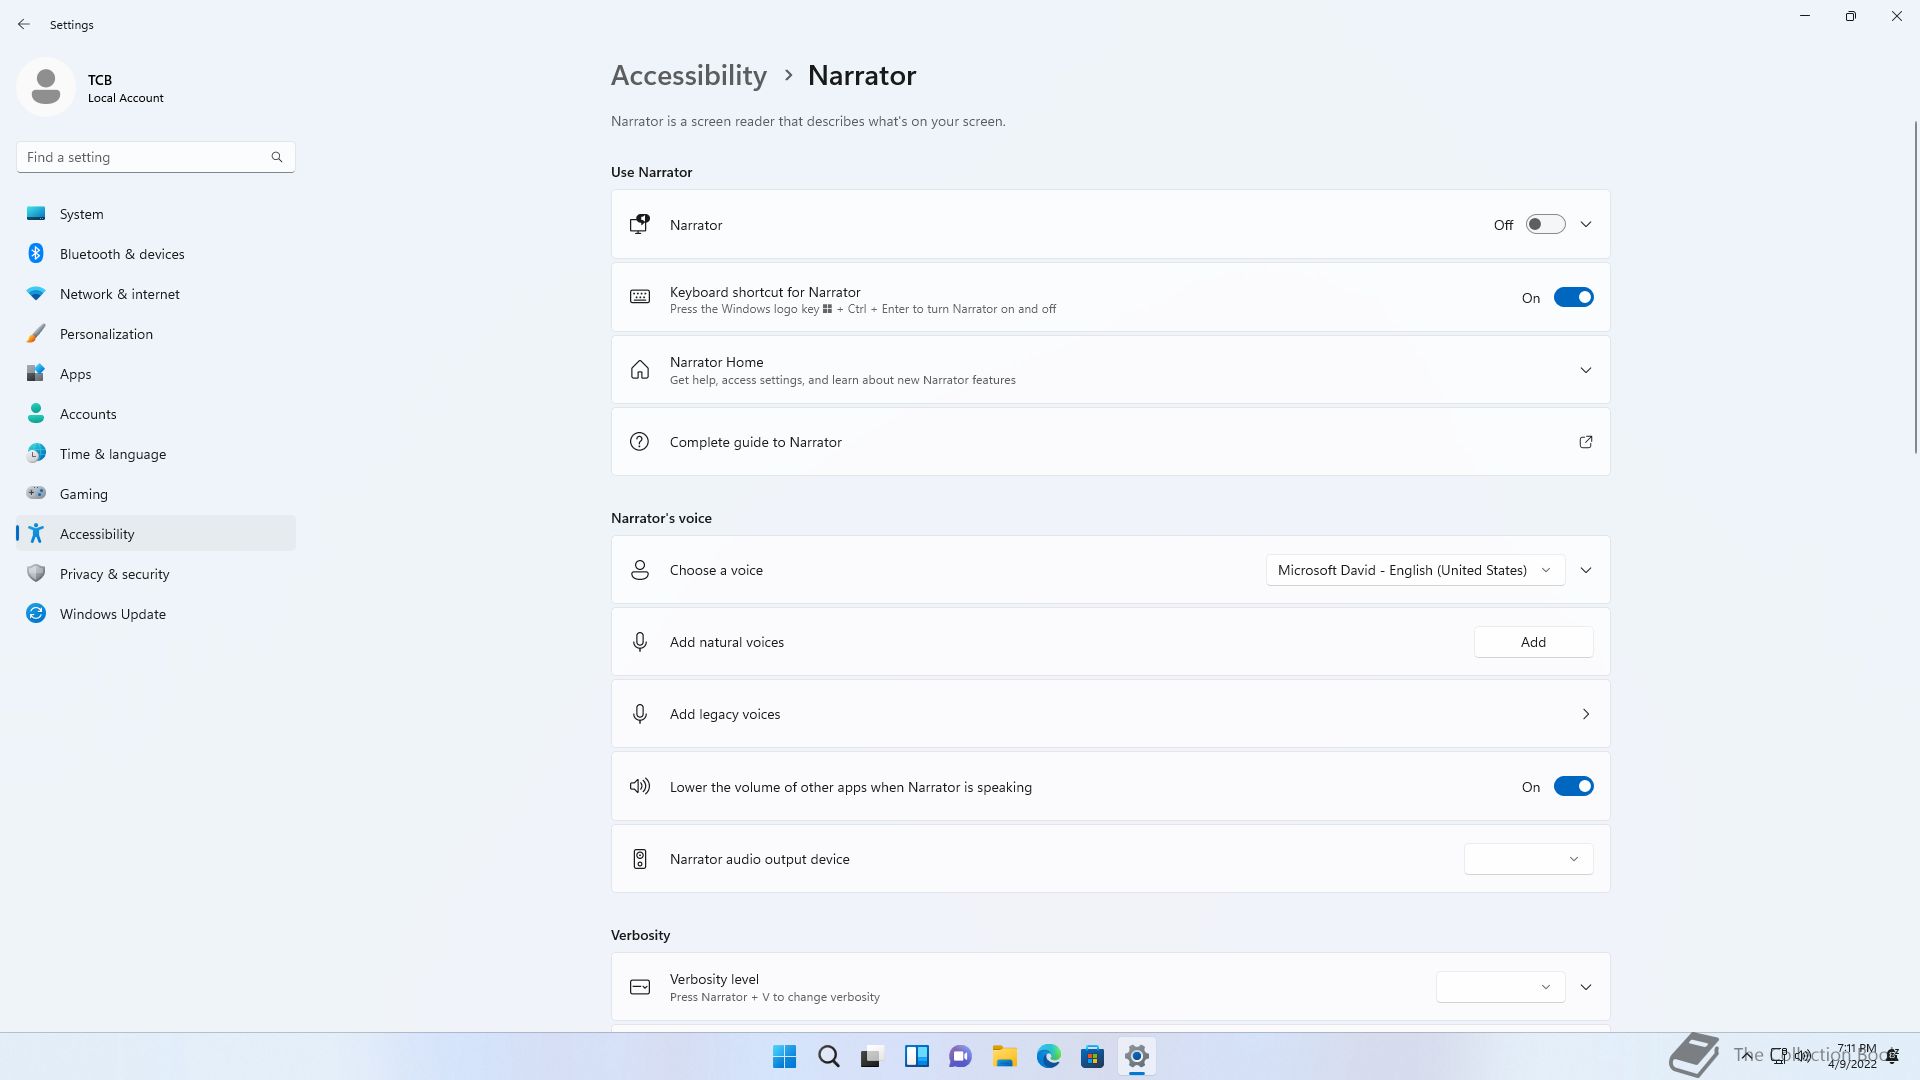Click the microphone icon for Add natural voices
Viewport: 1920px width, 1080px height.
coord(640,642)
